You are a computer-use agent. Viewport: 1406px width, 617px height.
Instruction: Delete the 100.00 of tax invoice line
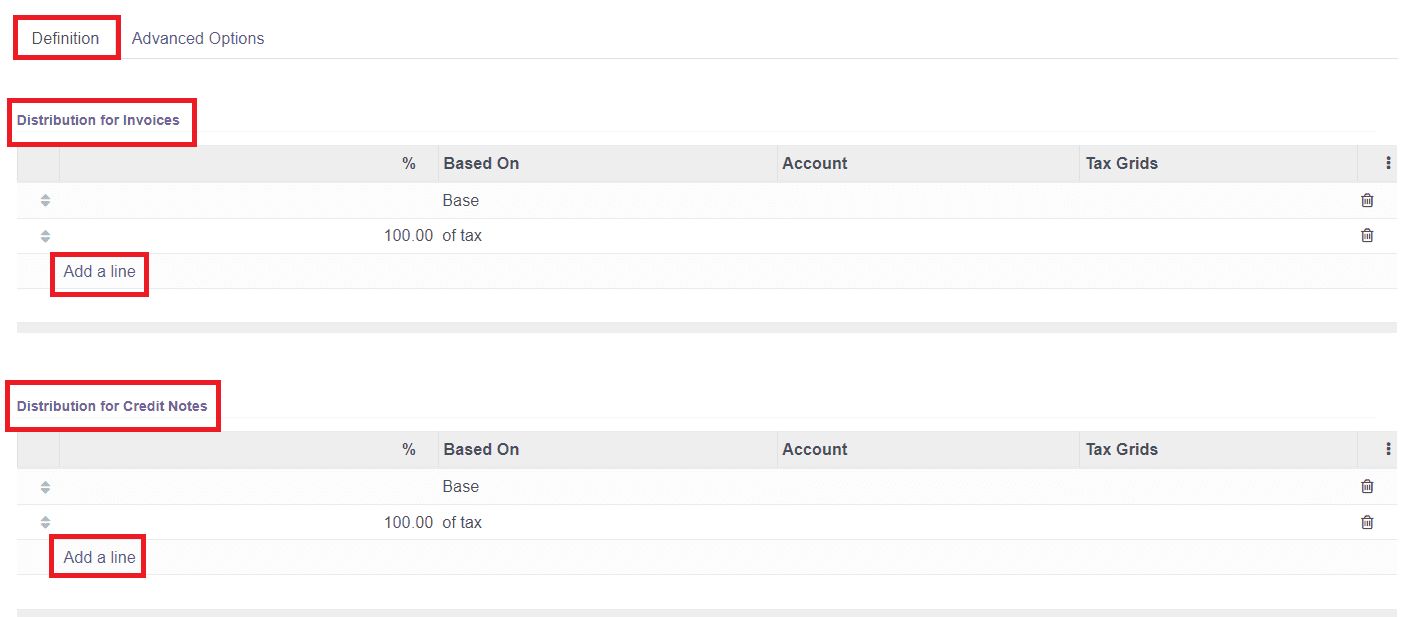pyautogui.click(x=1367, y=235)
